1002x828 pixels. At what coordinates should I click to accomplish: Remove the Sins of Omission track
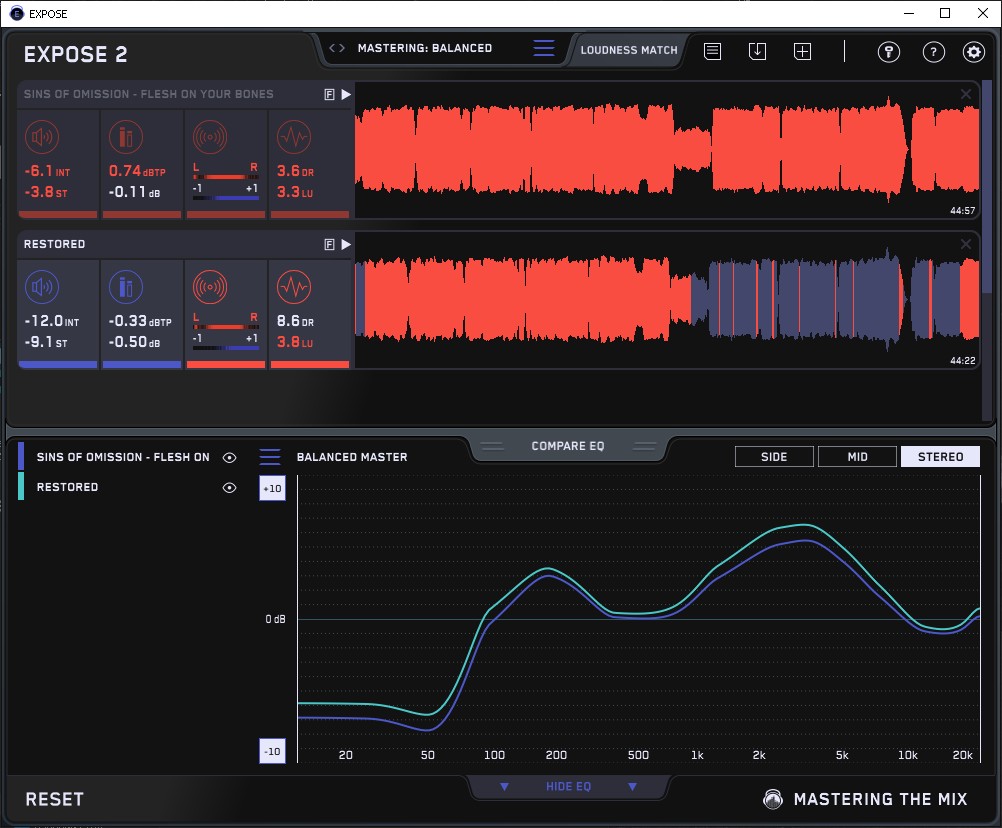pos(966,95)
